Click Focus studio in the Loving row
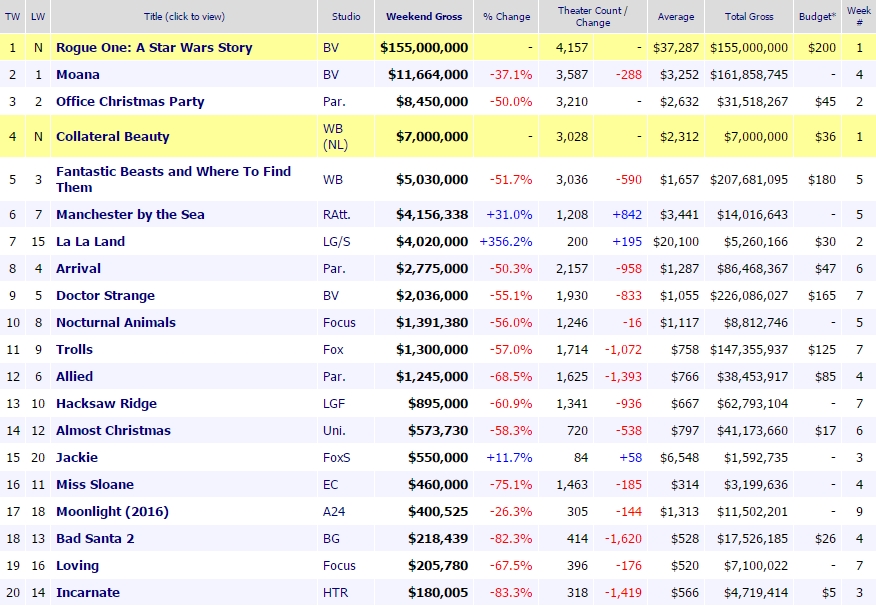This screenshot has height=606, width=876. pyautogui.click(x=339, y=566)
